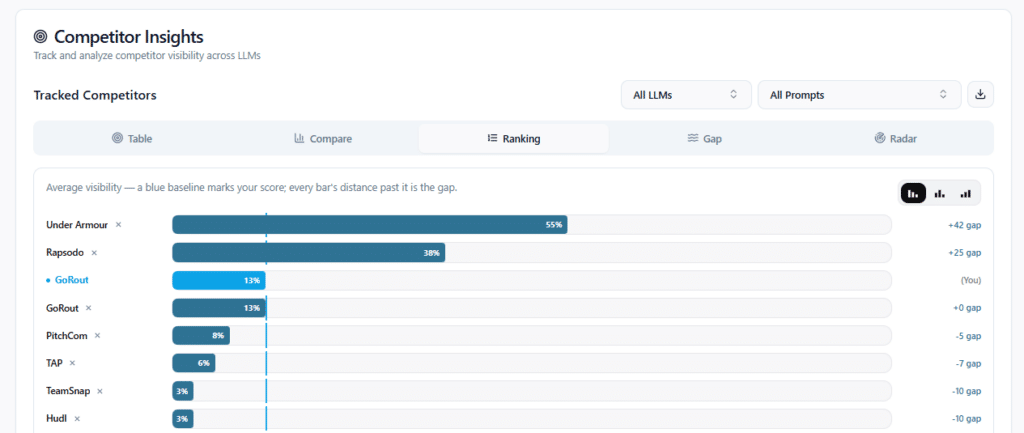Click the Rapsodo 38% visibility bar
The width and height of the screenshot is (1024, 433).
coord(308,252)
